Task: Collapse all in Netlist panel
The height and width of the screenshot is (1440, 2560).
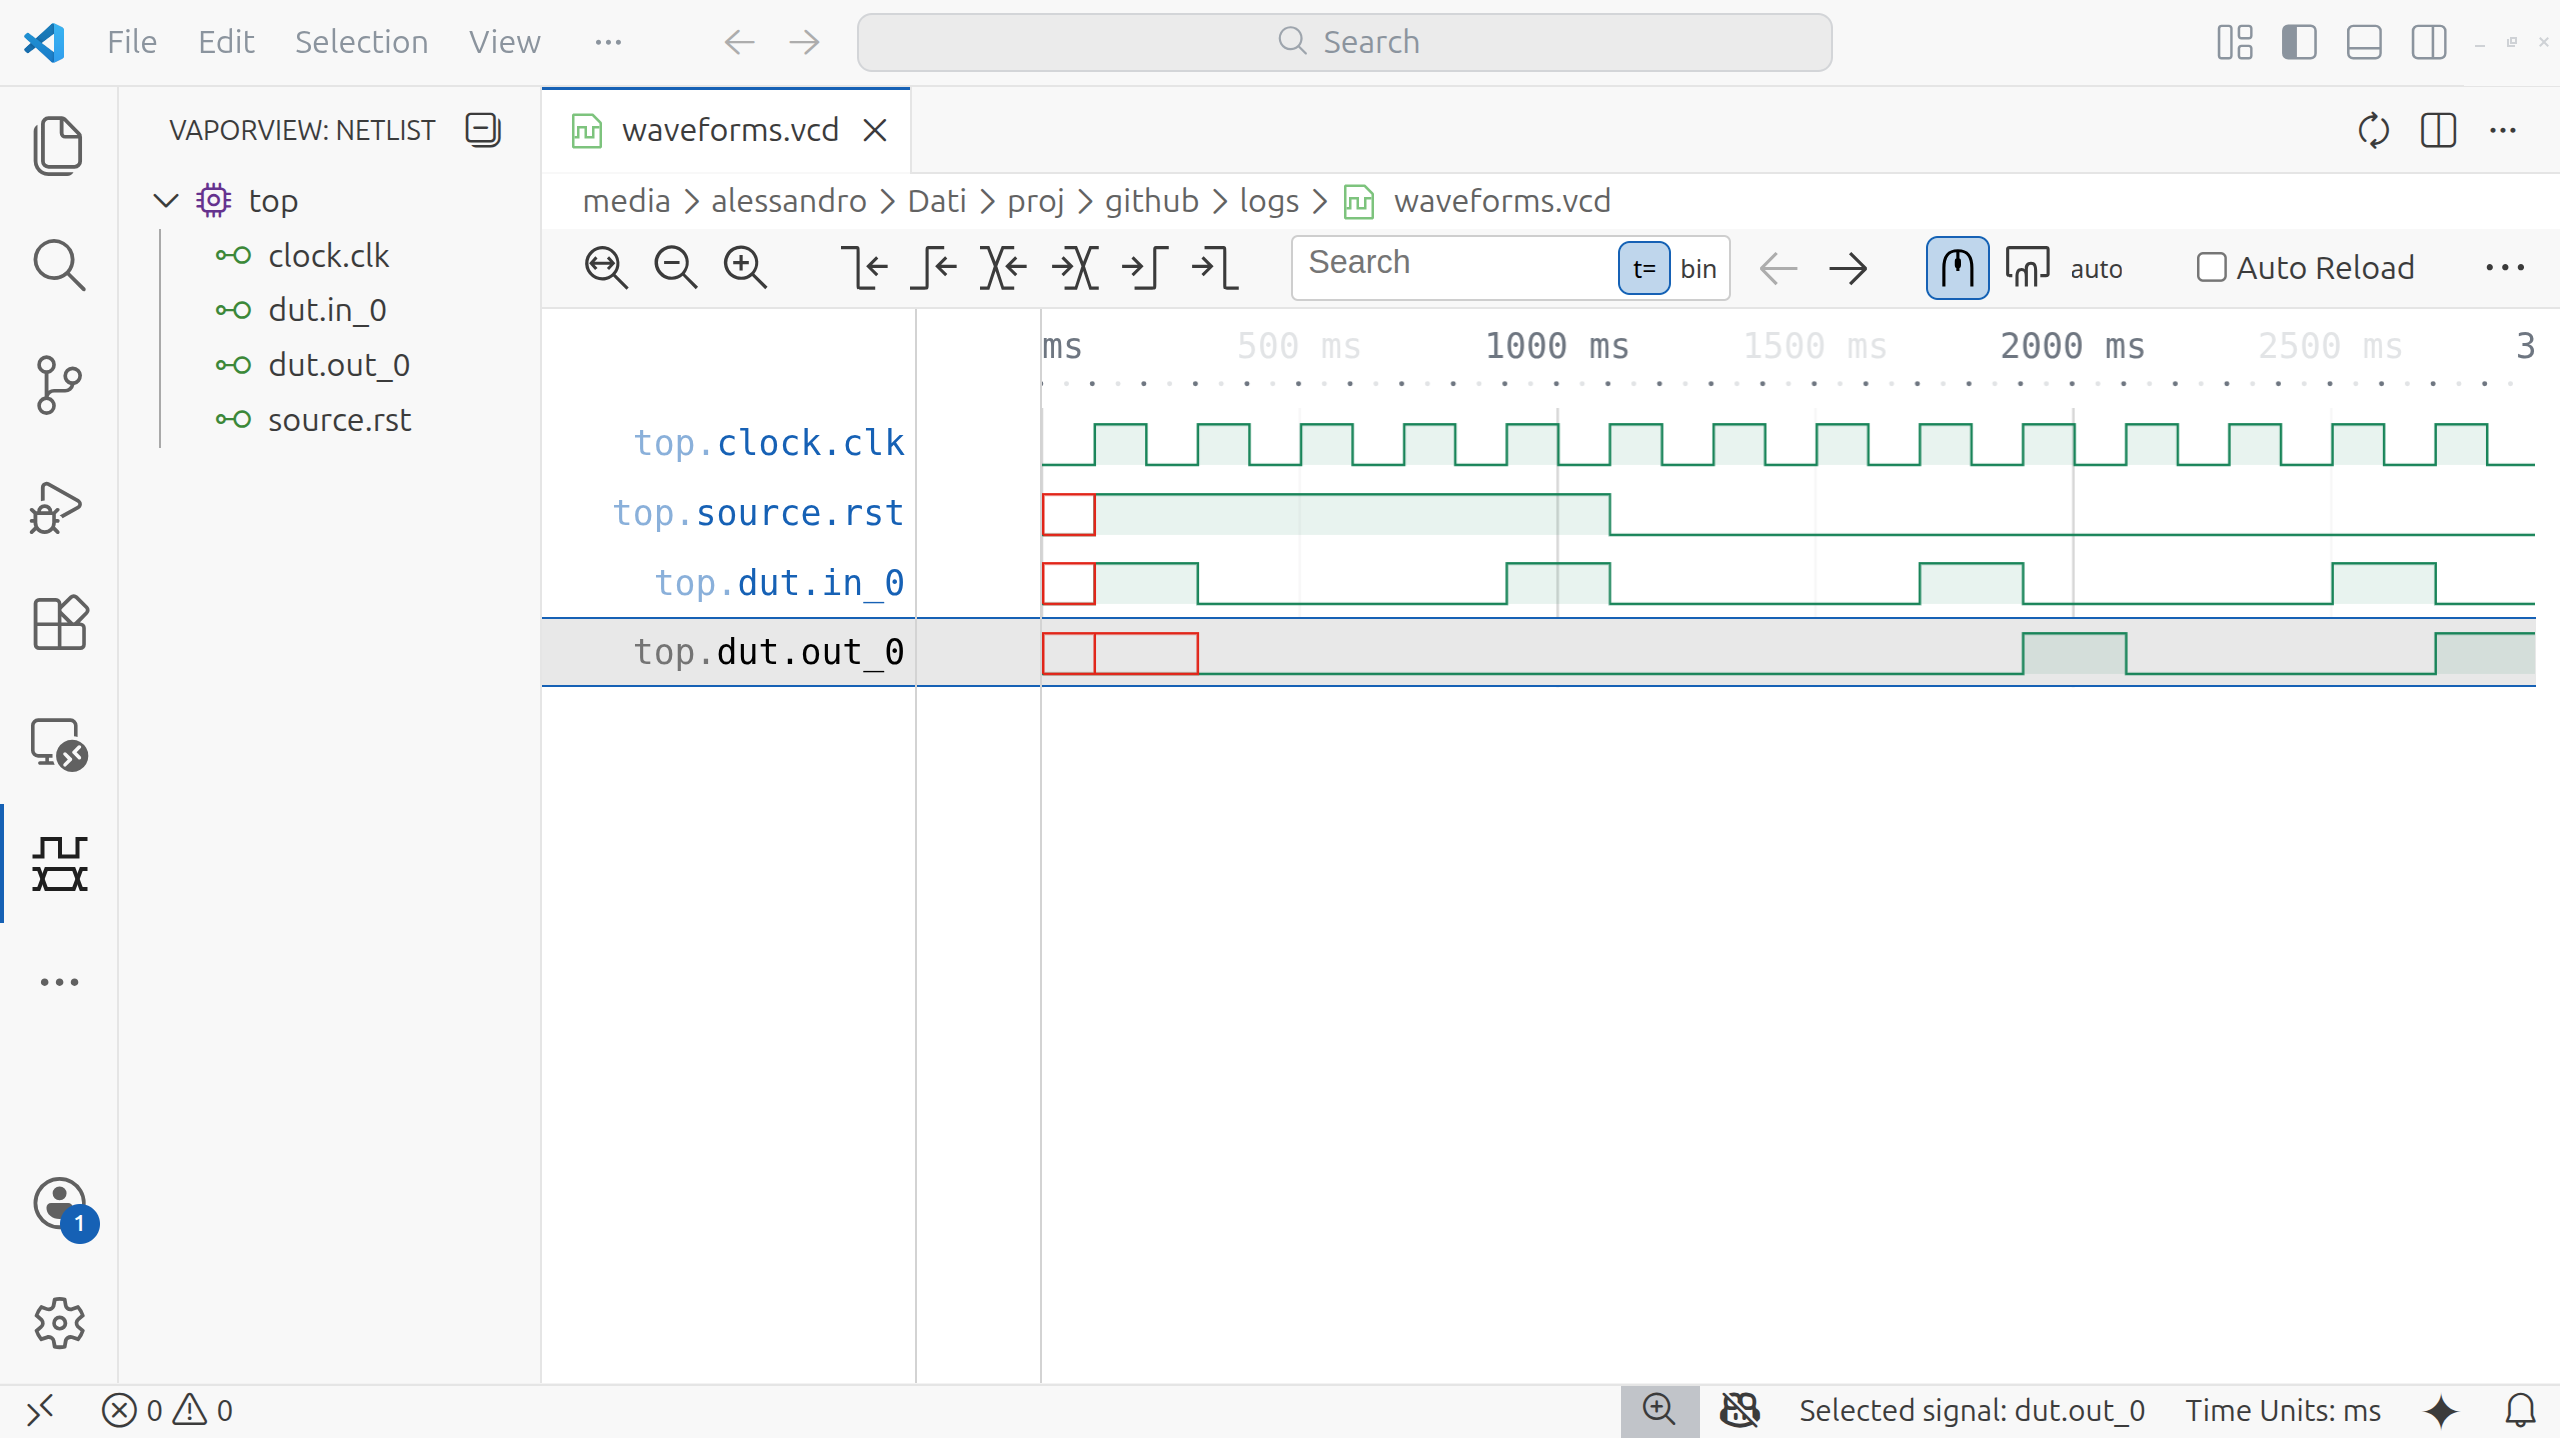Action: click(483, 130)
